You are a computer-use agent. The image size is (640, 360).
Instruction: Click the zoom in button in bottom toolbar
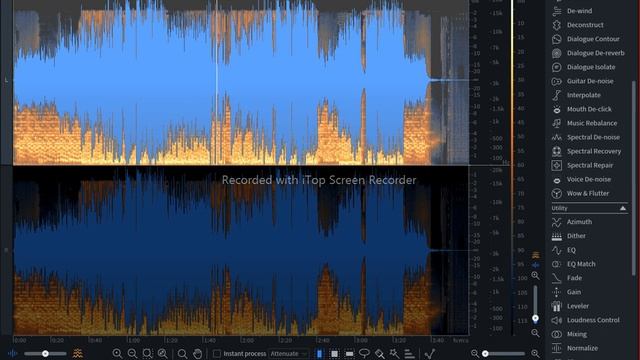tap(117, 353)
